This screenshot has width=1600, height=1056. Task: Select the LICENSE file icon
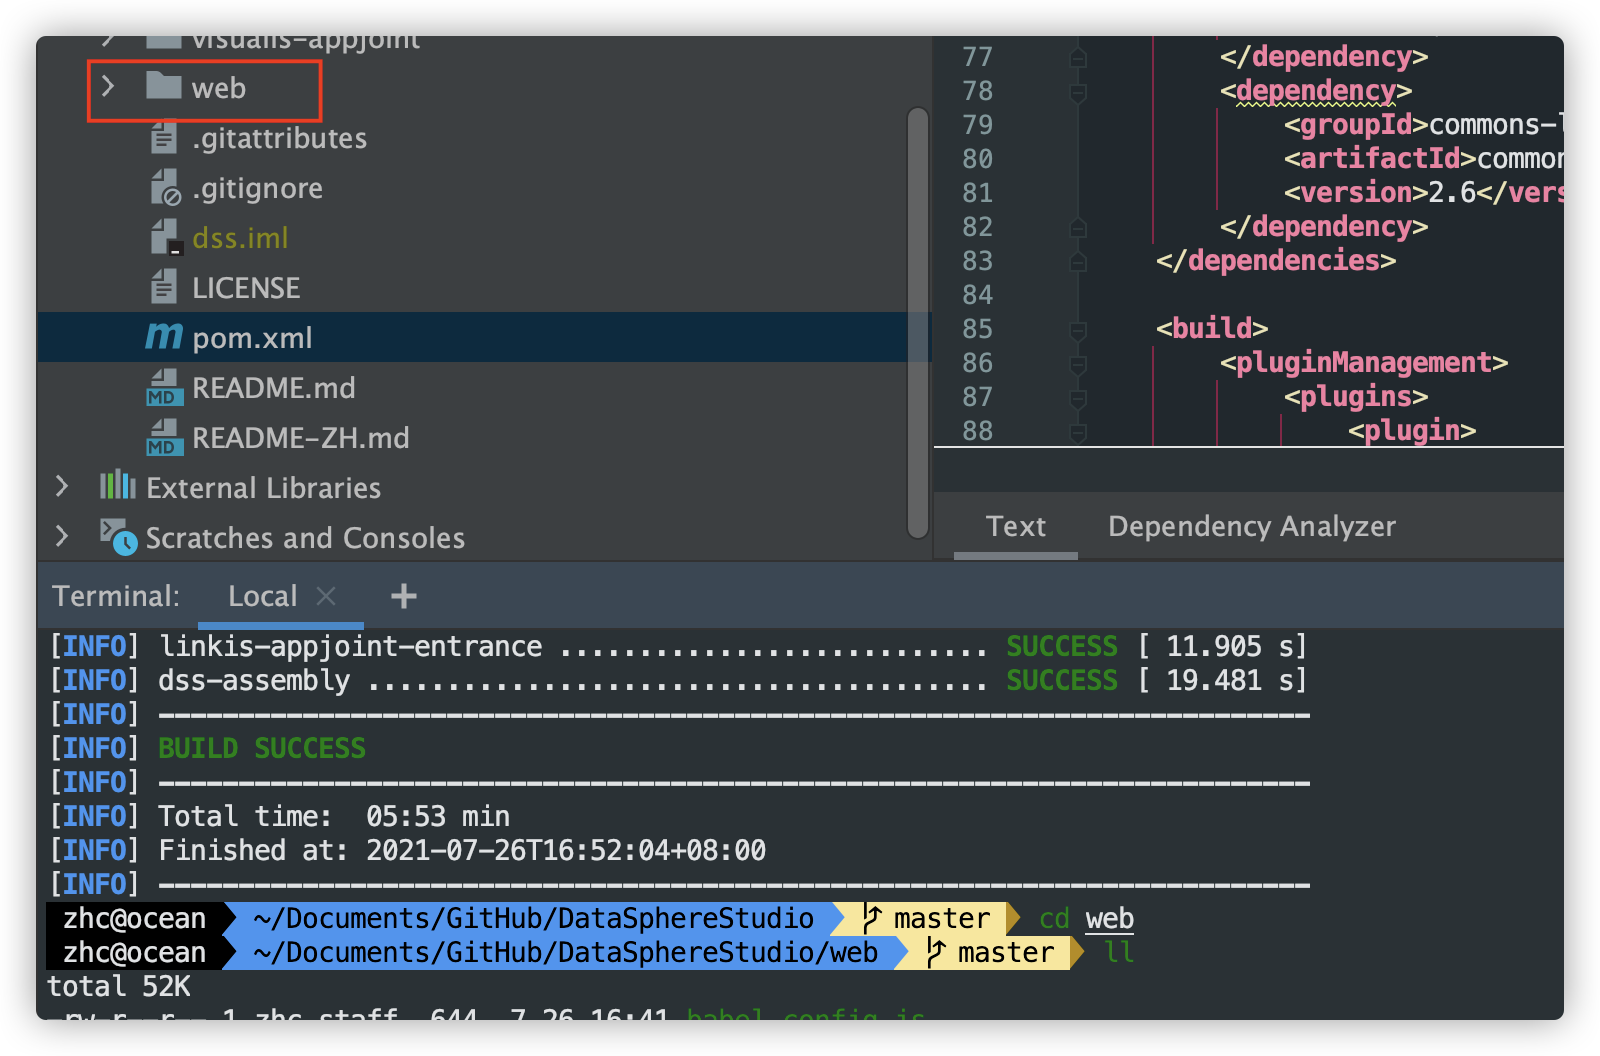(164, 287)
